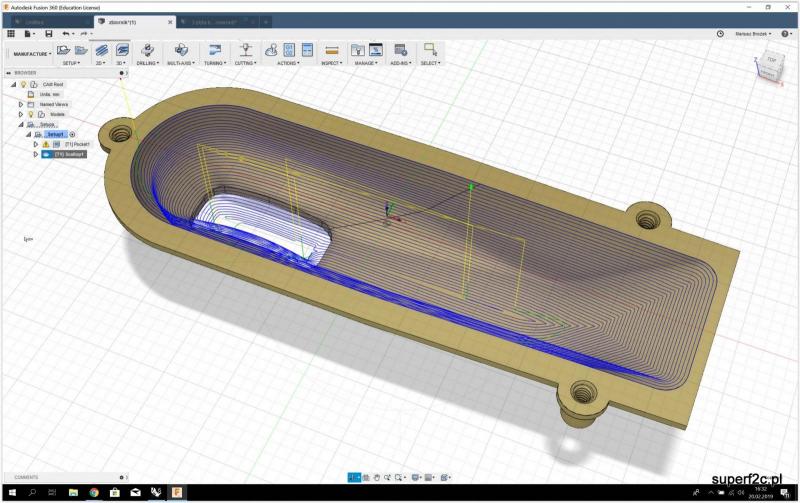This screenshot has height=503, width=800.
Task: Expand the [T1] Pocket1 operation node
Action: coord(35,144)
